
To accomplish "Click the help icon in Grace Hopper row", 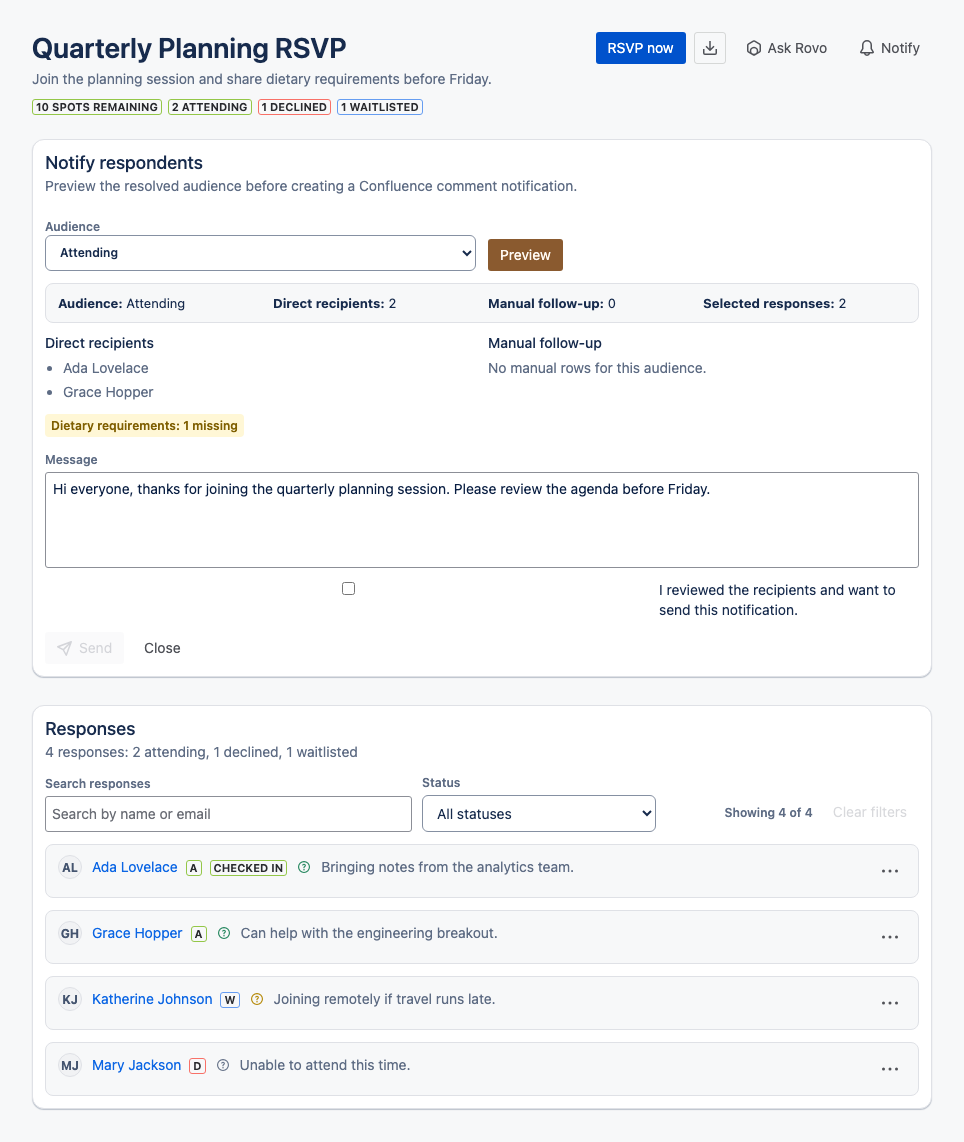I will click(224, 933).
